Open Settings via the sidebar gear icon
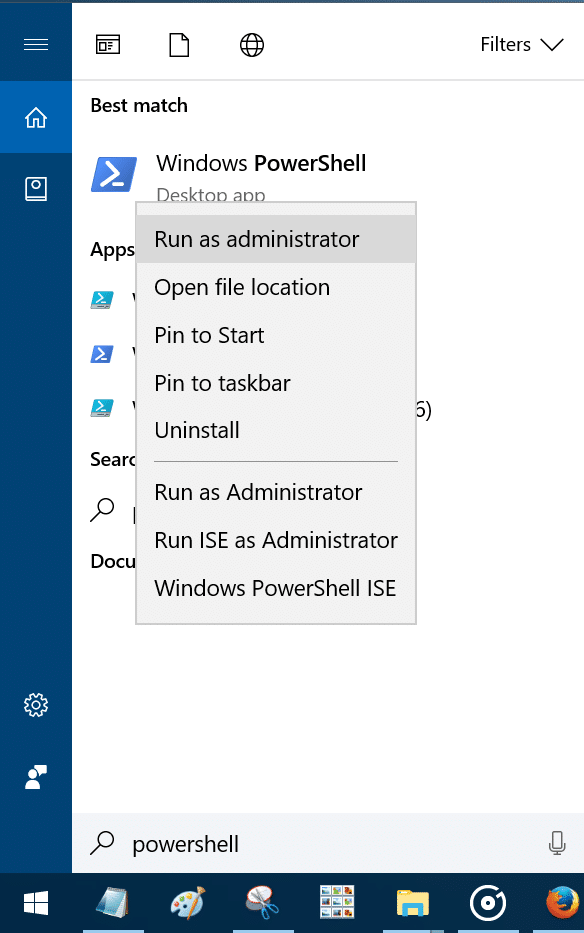The image size is (584, 933). pos(36,705)
